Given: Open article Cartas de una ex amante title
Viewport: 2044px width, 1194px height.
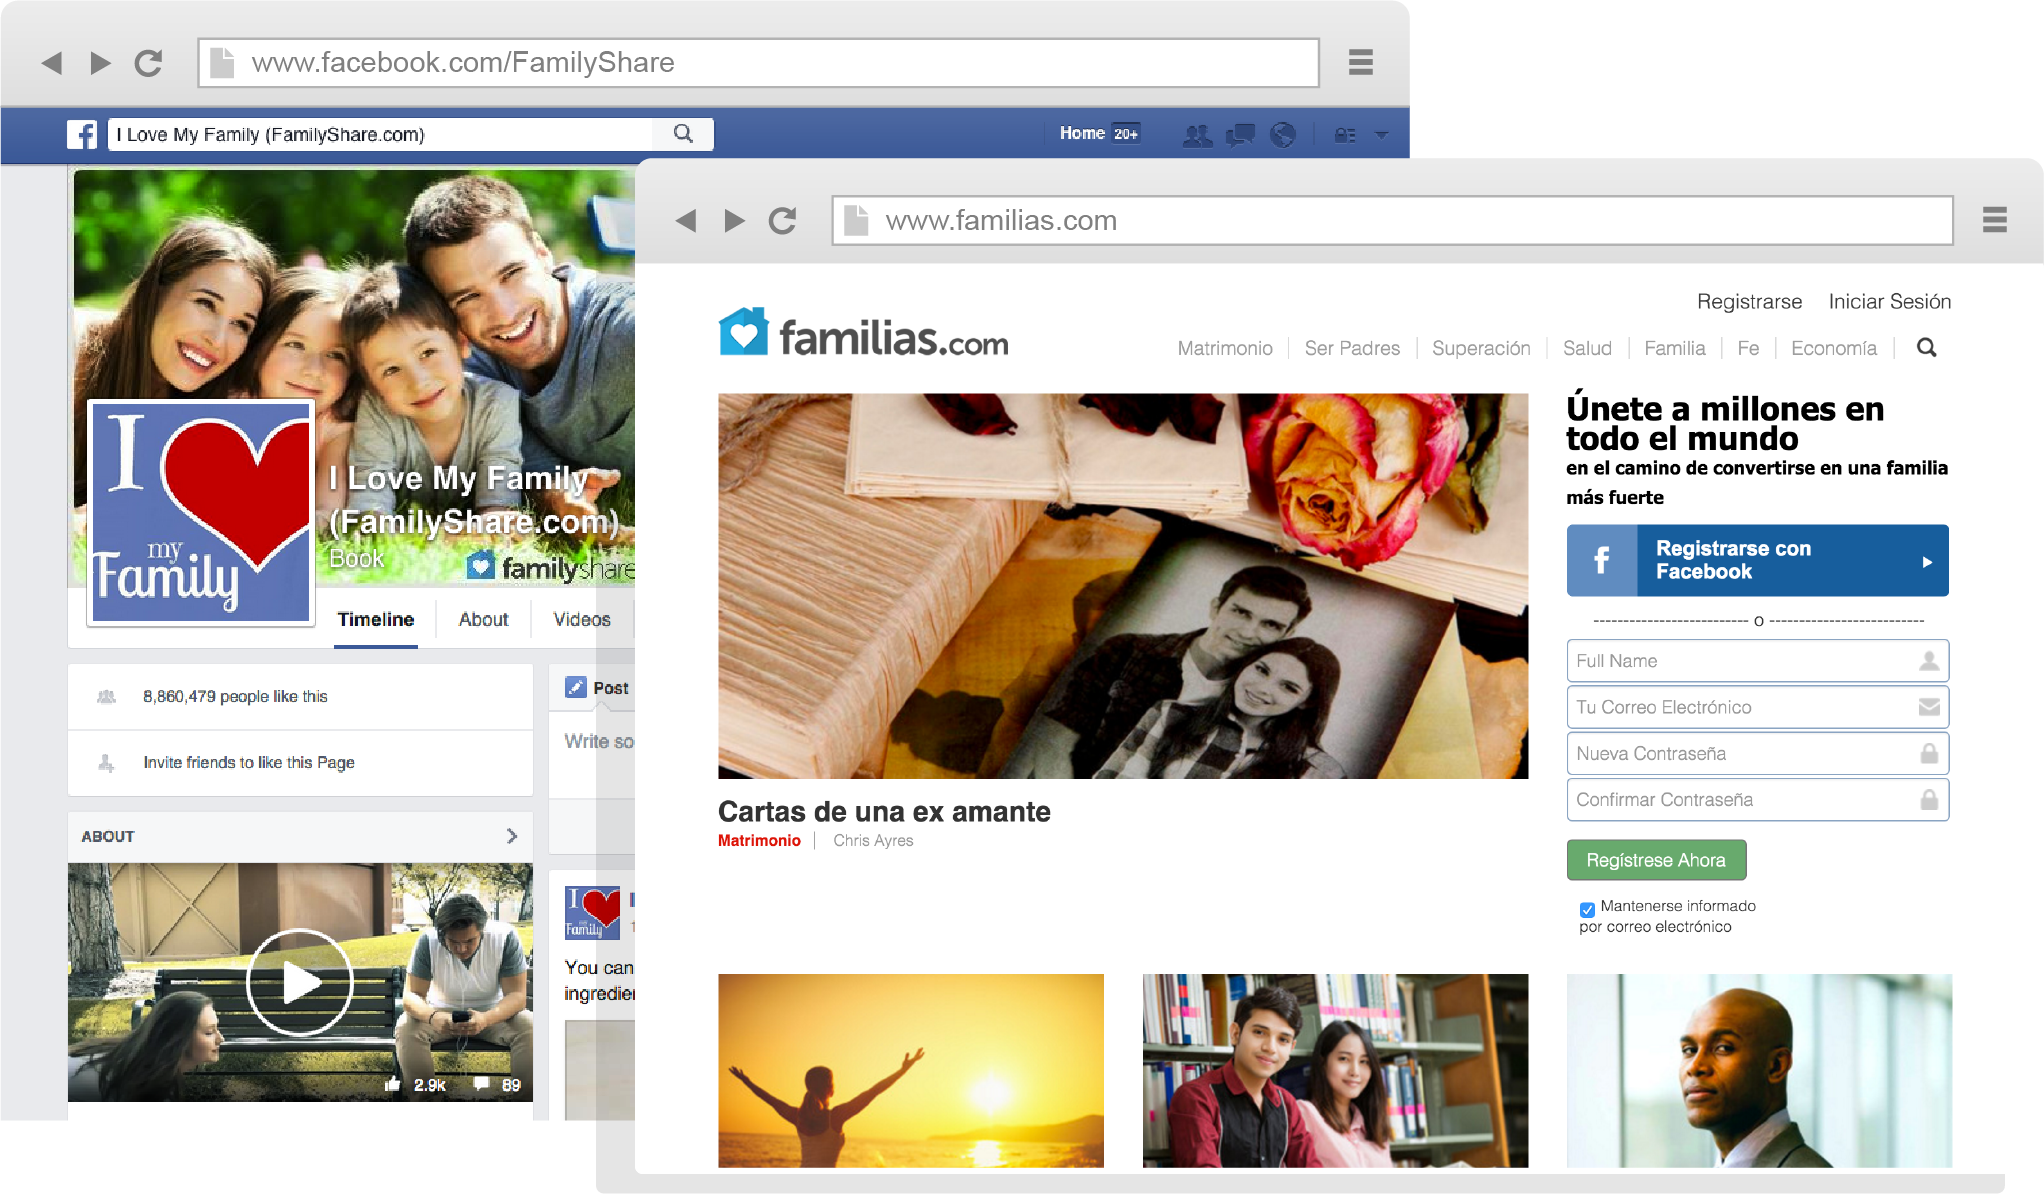Looking at the screenshot, I should click(884, 811).
